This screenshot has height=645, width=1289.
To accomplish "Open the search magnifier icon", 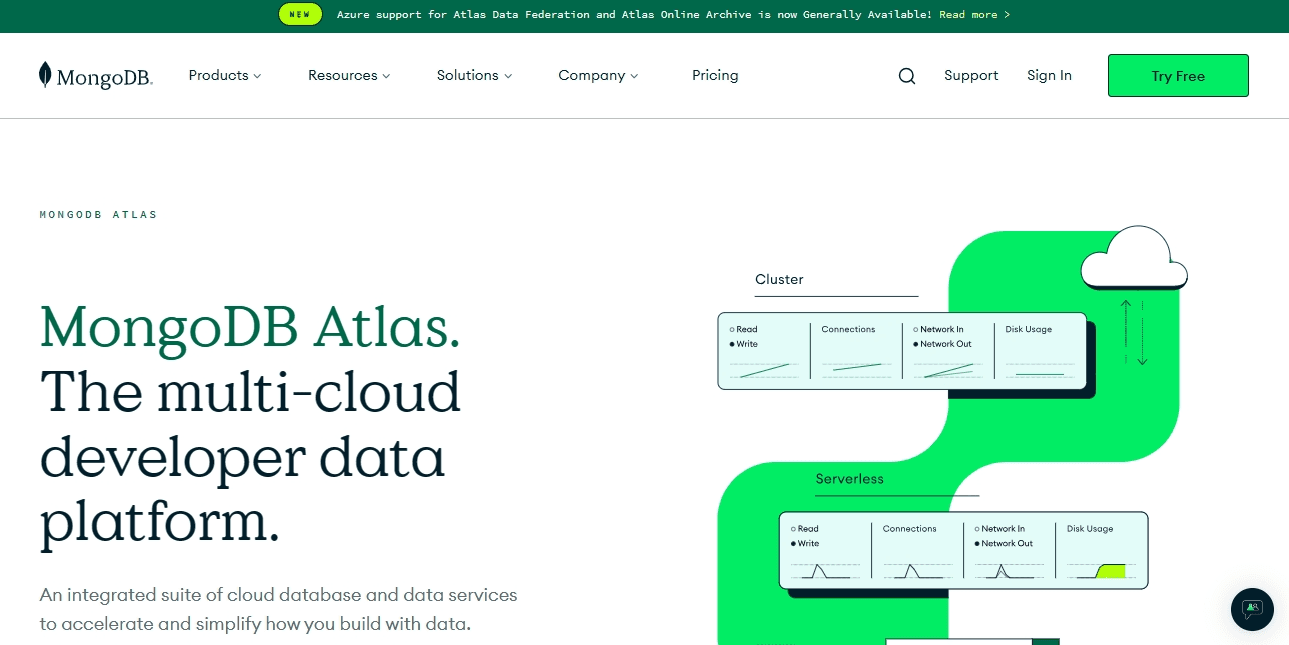I will tap(907, 76).
